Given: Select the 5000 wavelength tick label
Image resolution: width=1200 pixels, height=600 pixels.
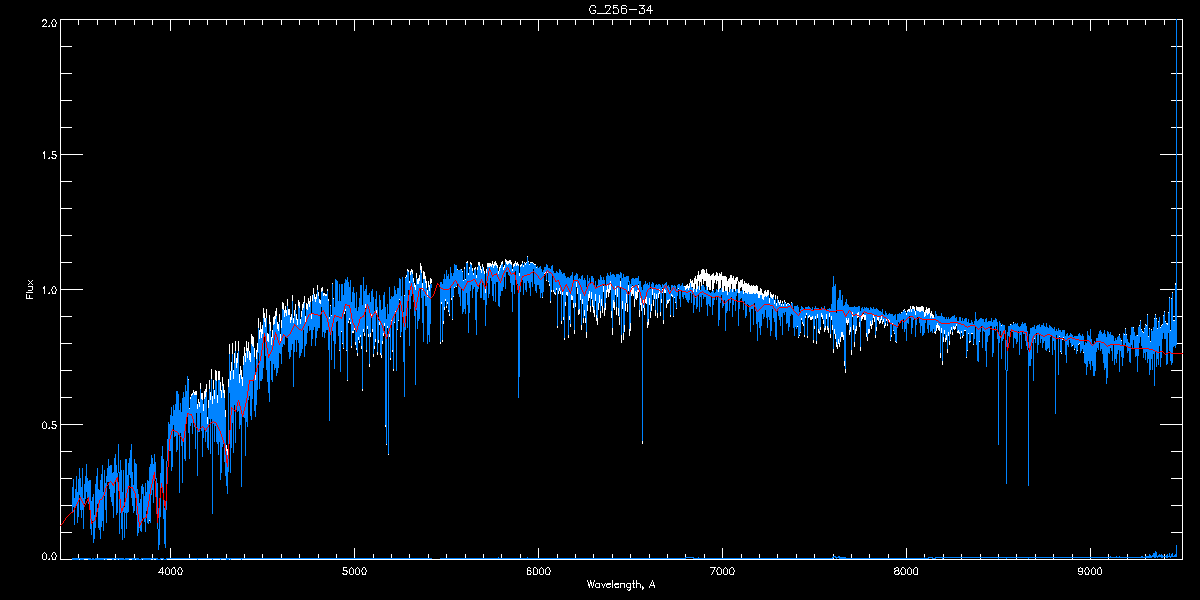Looking at the screenshot, I should click(355, 571).
